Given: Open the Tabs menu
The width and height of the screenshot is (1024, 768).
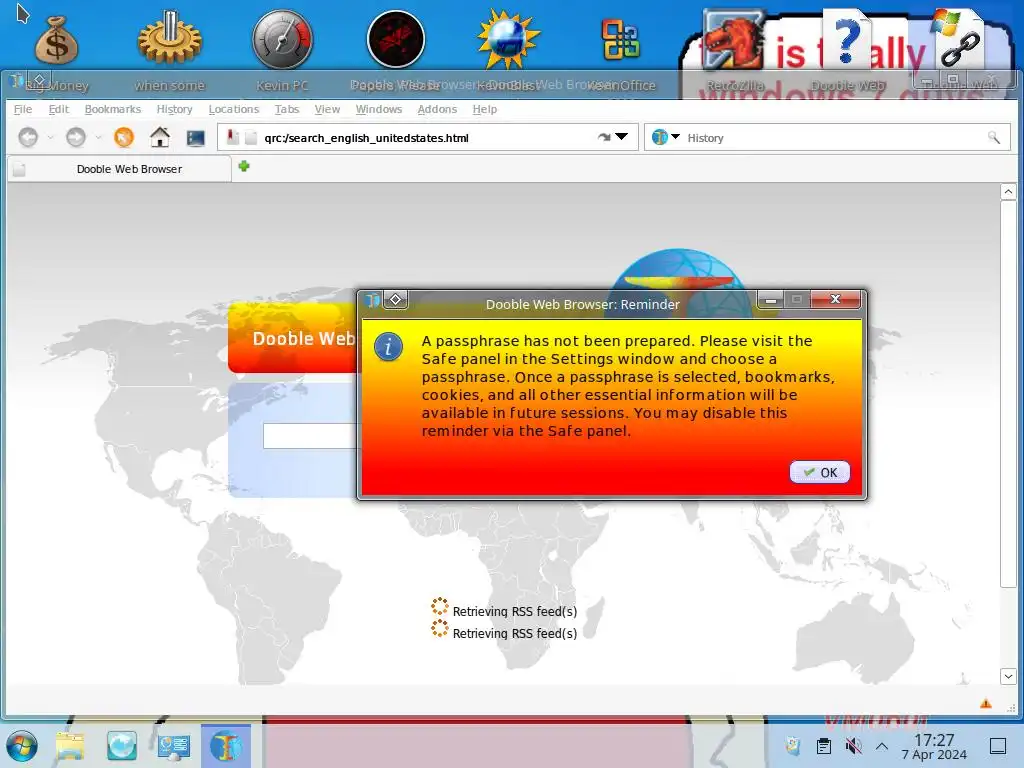Looking at the screenshot, I should tap(286, 109).
